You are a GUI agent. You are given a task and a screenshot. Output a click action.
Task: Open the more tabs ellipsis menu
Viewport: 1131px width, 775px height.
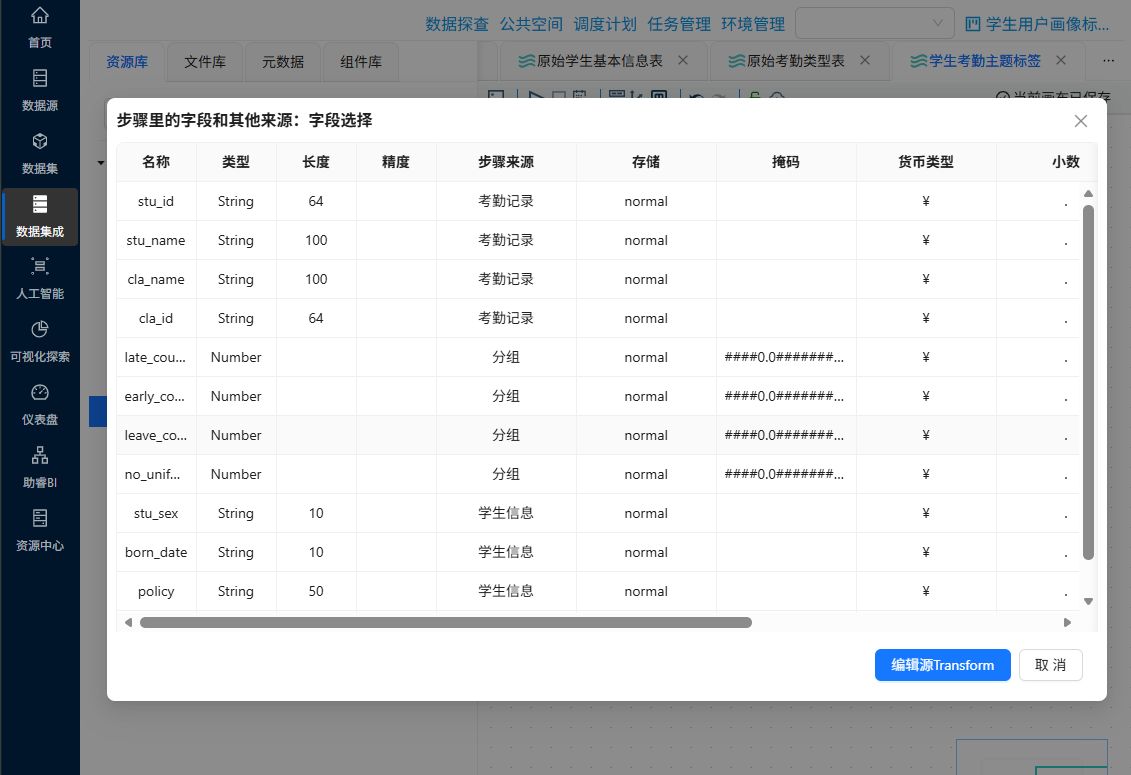point(1109,61)
